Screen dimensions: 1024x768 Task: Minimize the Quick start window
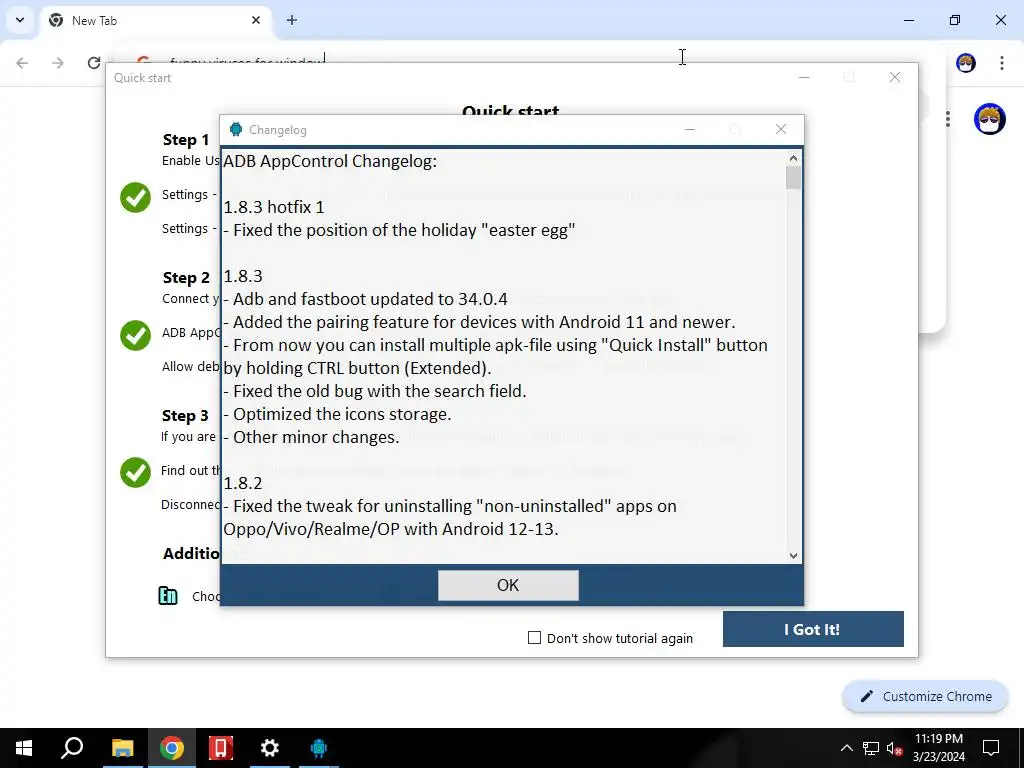pyautogui.click(x=804, y=77)
